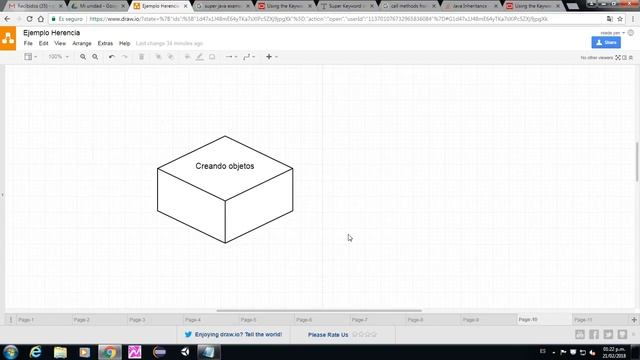Screen dimensions: 640x360
Task: Click the line color pencil icon
Action: 199,57
